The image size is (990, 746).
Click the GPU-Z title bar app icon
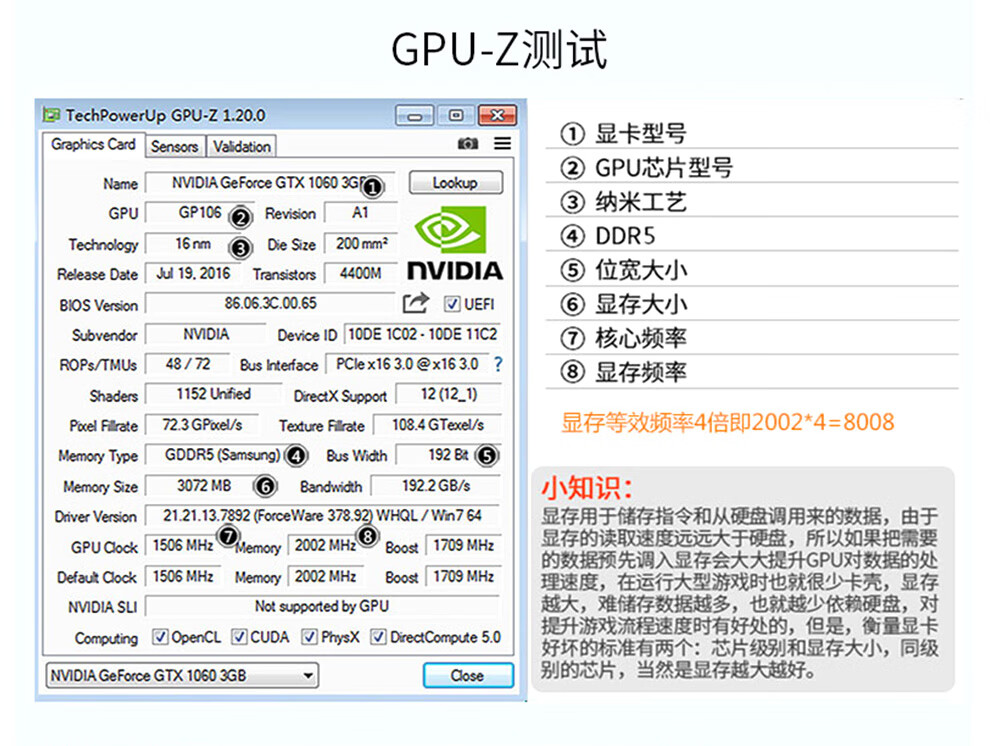[51, 115]
